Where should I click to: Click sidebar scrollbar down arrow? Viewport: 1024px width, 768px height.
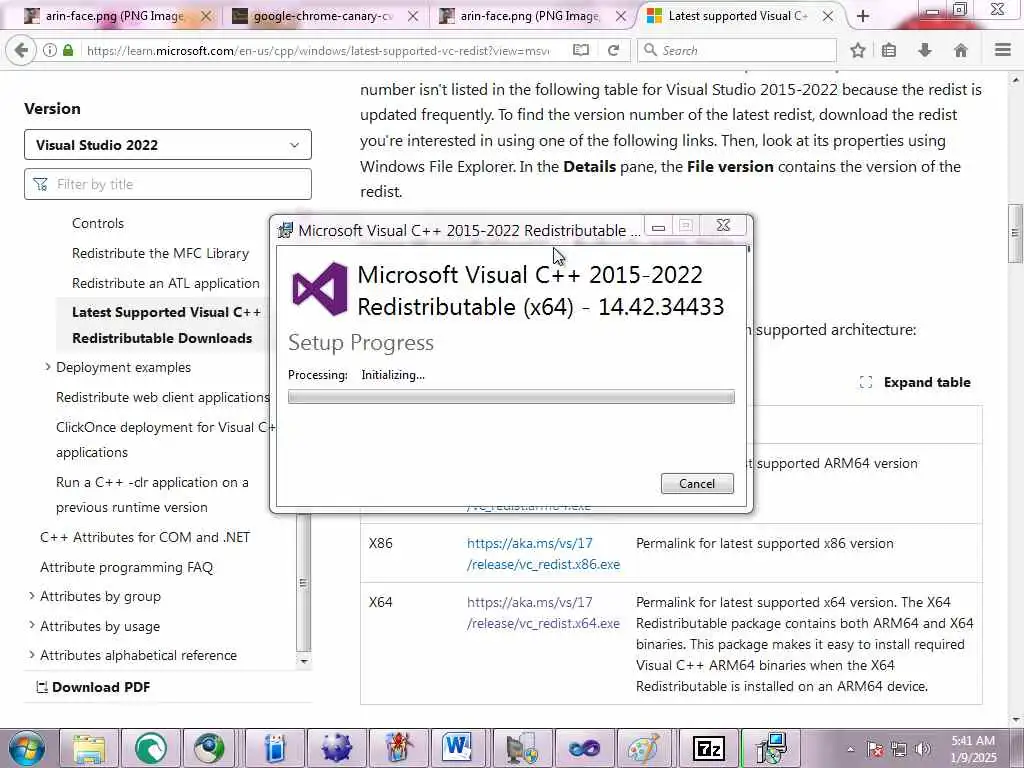tap(303, 661)
